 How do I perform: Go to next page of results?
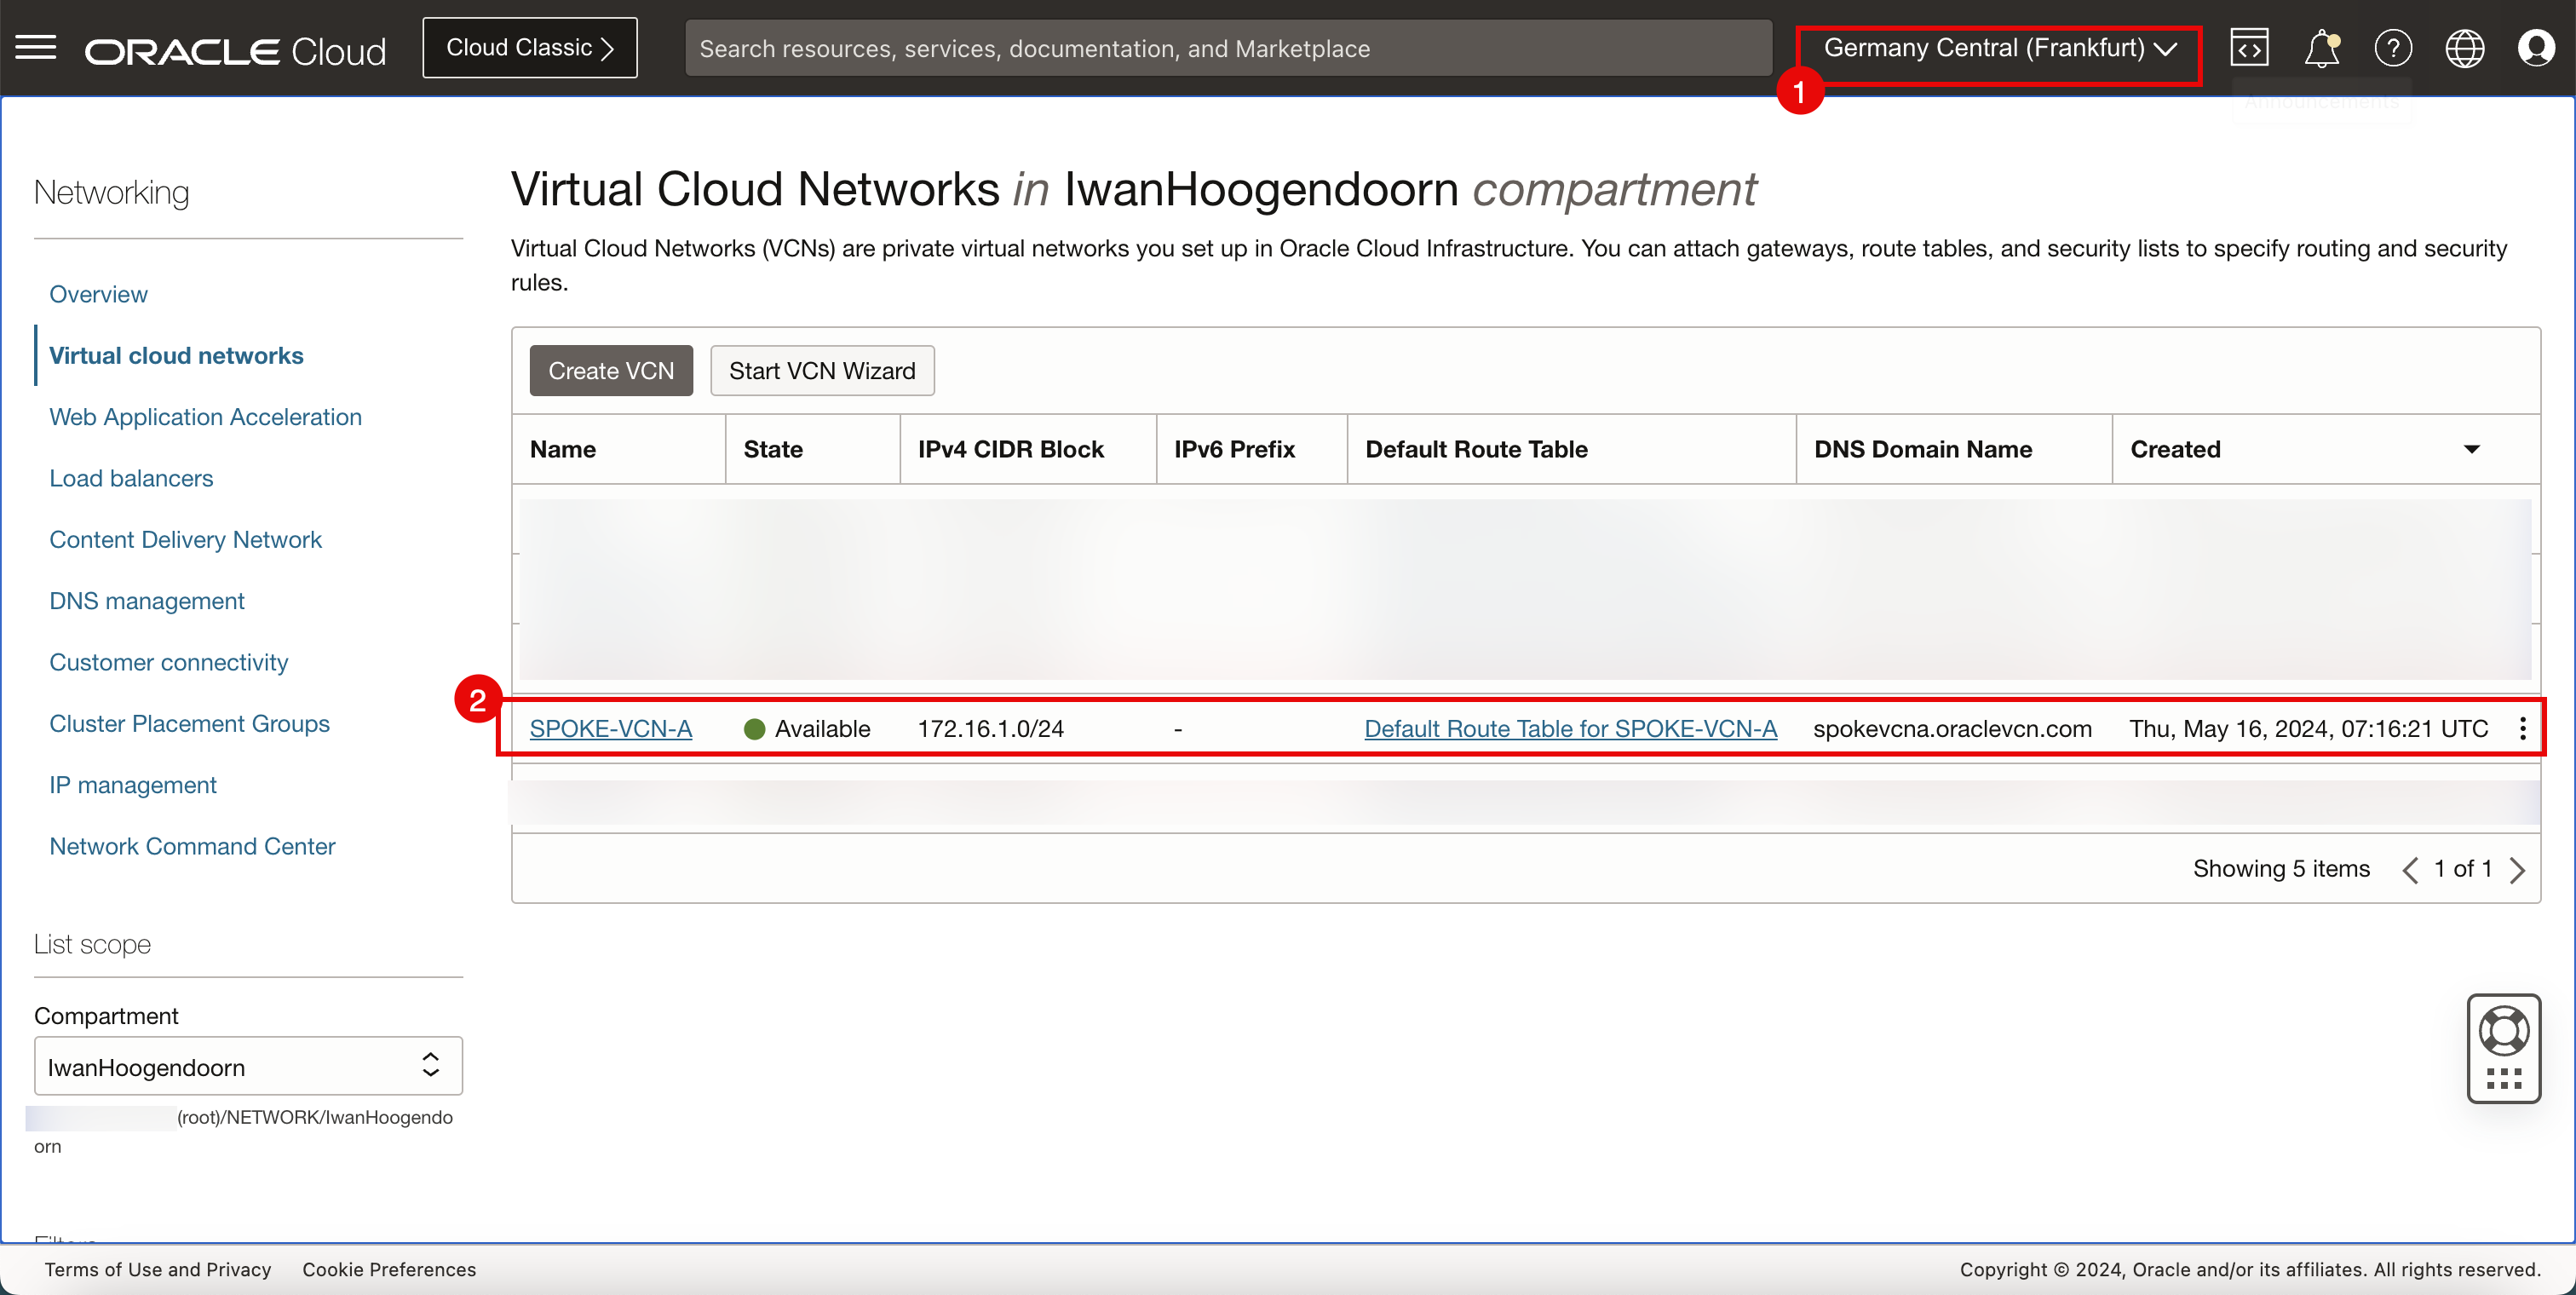[x=2518, y=870]
